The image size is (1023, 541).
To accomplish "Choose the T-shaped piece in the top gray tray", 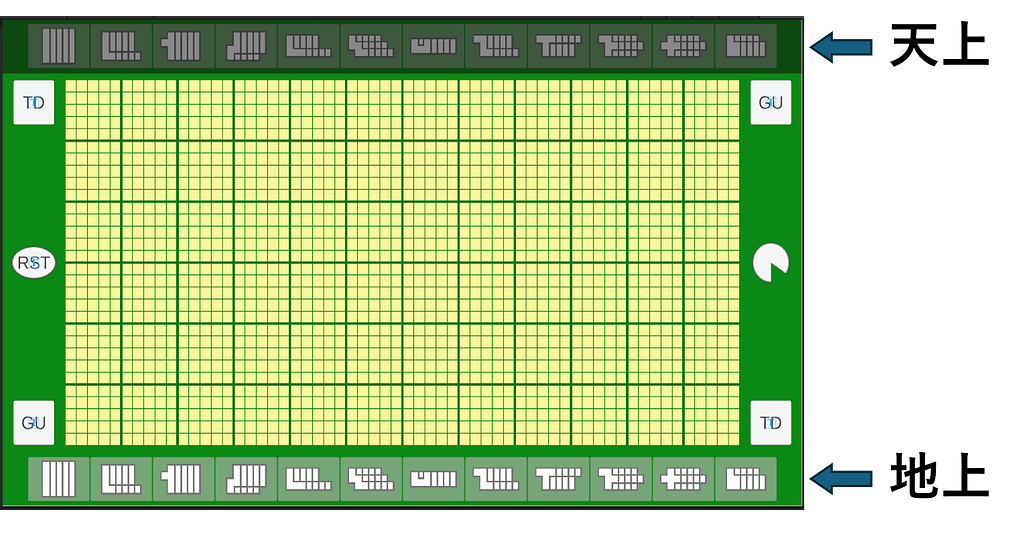I will (559, 46).
